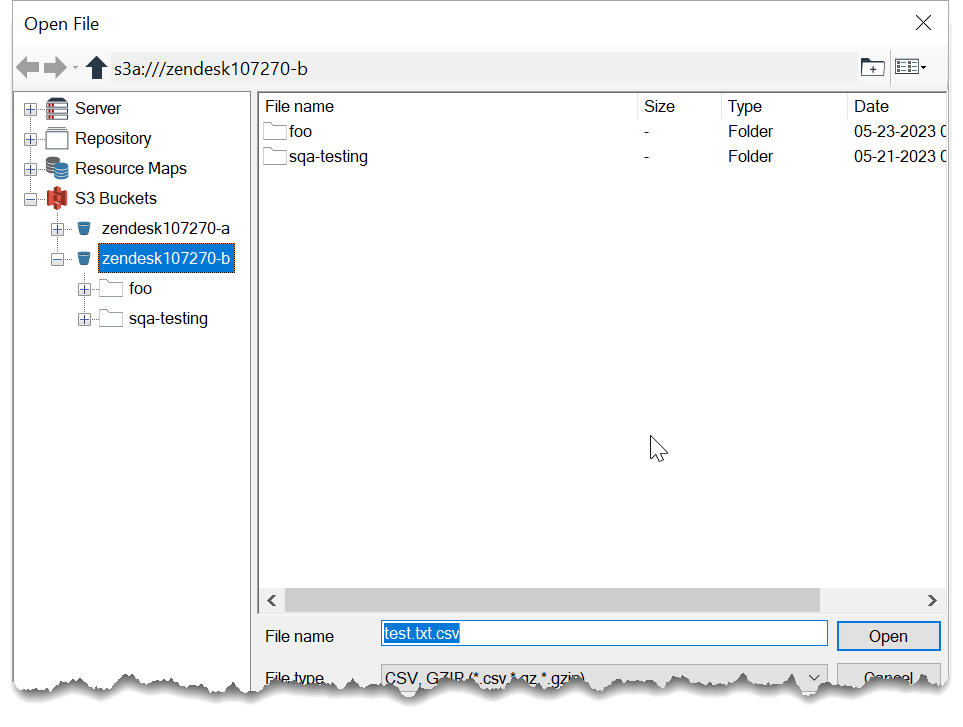Collapse the S3 Buckets tree node
This screenshot has height=727, width=963.
[31, 199]
